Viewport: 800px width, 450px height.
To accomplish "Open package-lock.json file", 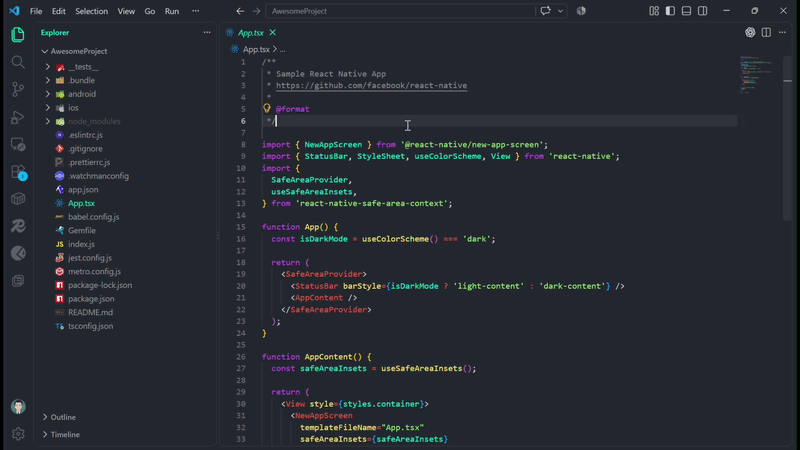I will 100,285.
